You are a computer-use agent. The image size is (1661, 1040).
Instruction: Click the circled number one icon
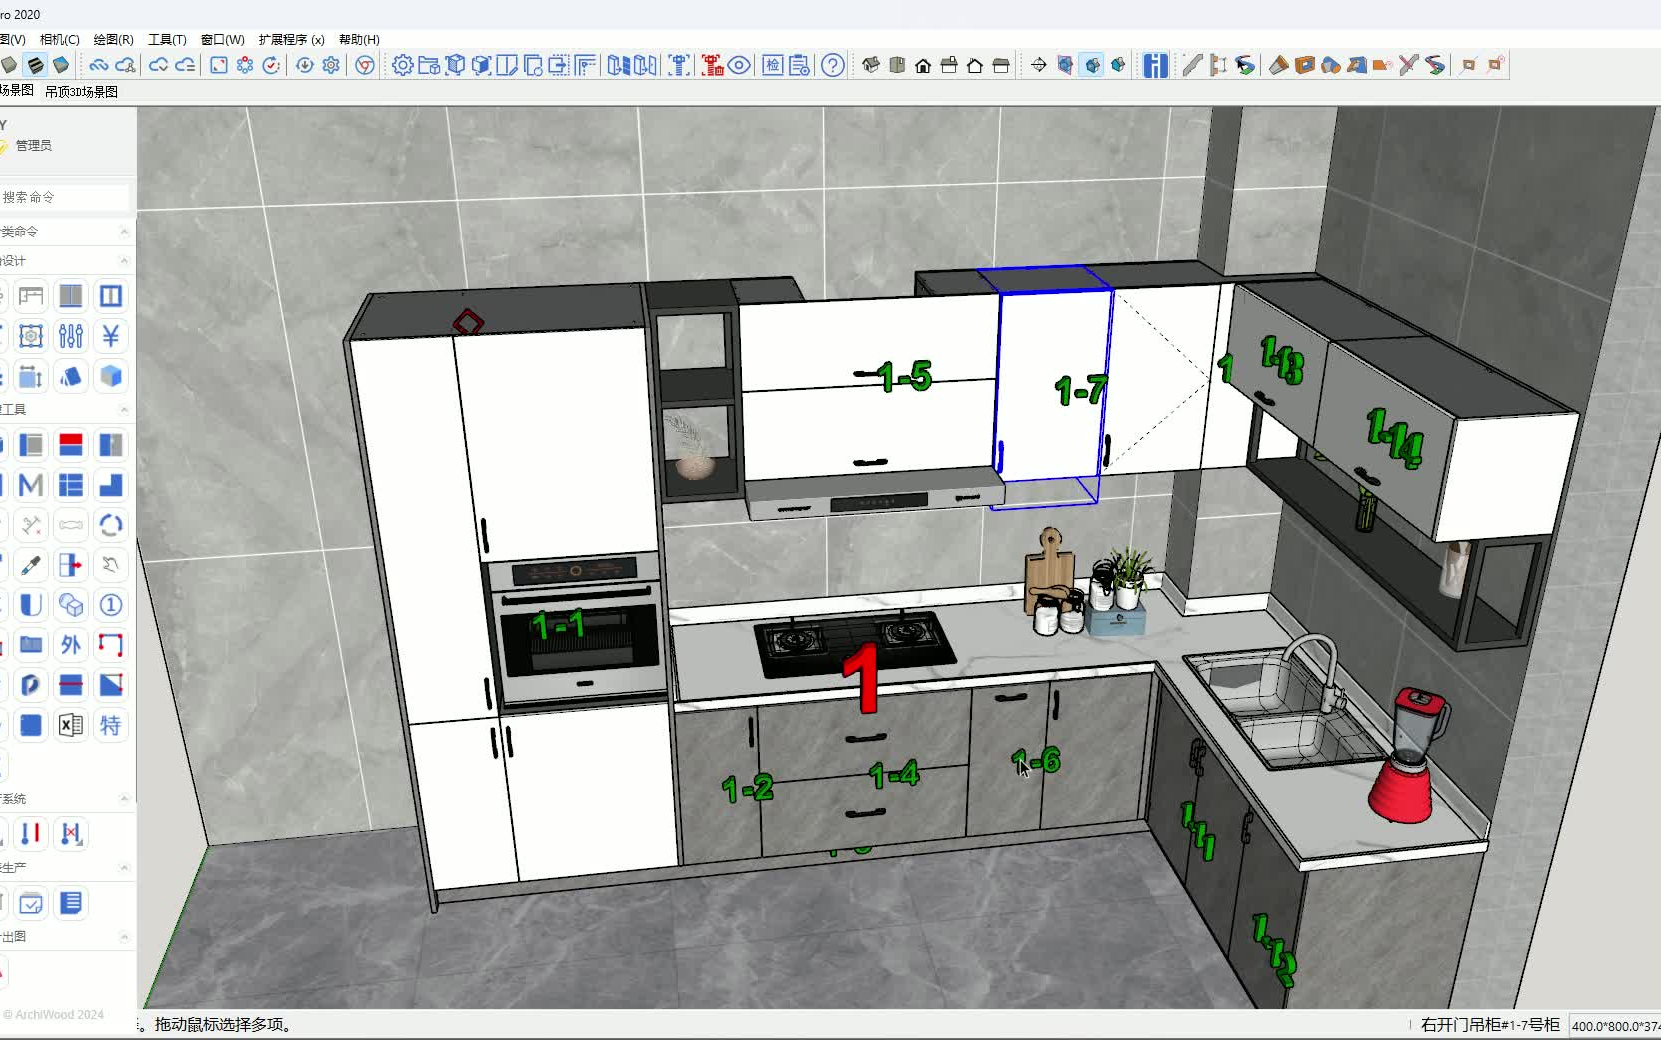coord(111,605)
